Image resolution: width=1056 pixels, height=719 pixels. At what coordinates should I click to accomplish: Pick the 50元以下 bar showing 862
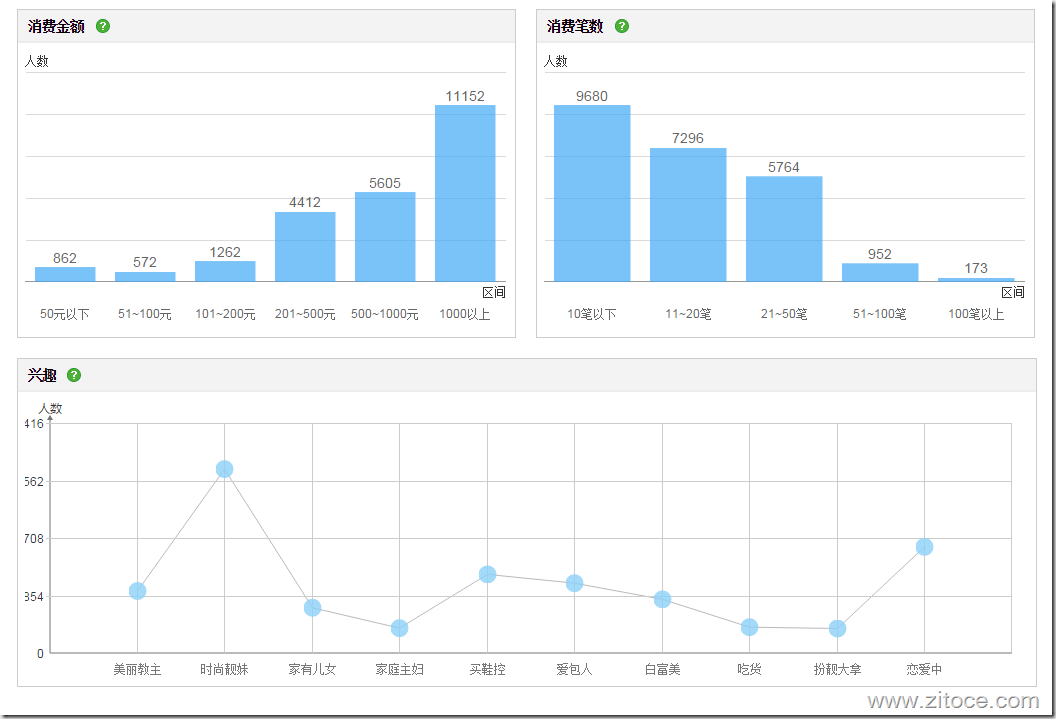(x=65, y=274)
